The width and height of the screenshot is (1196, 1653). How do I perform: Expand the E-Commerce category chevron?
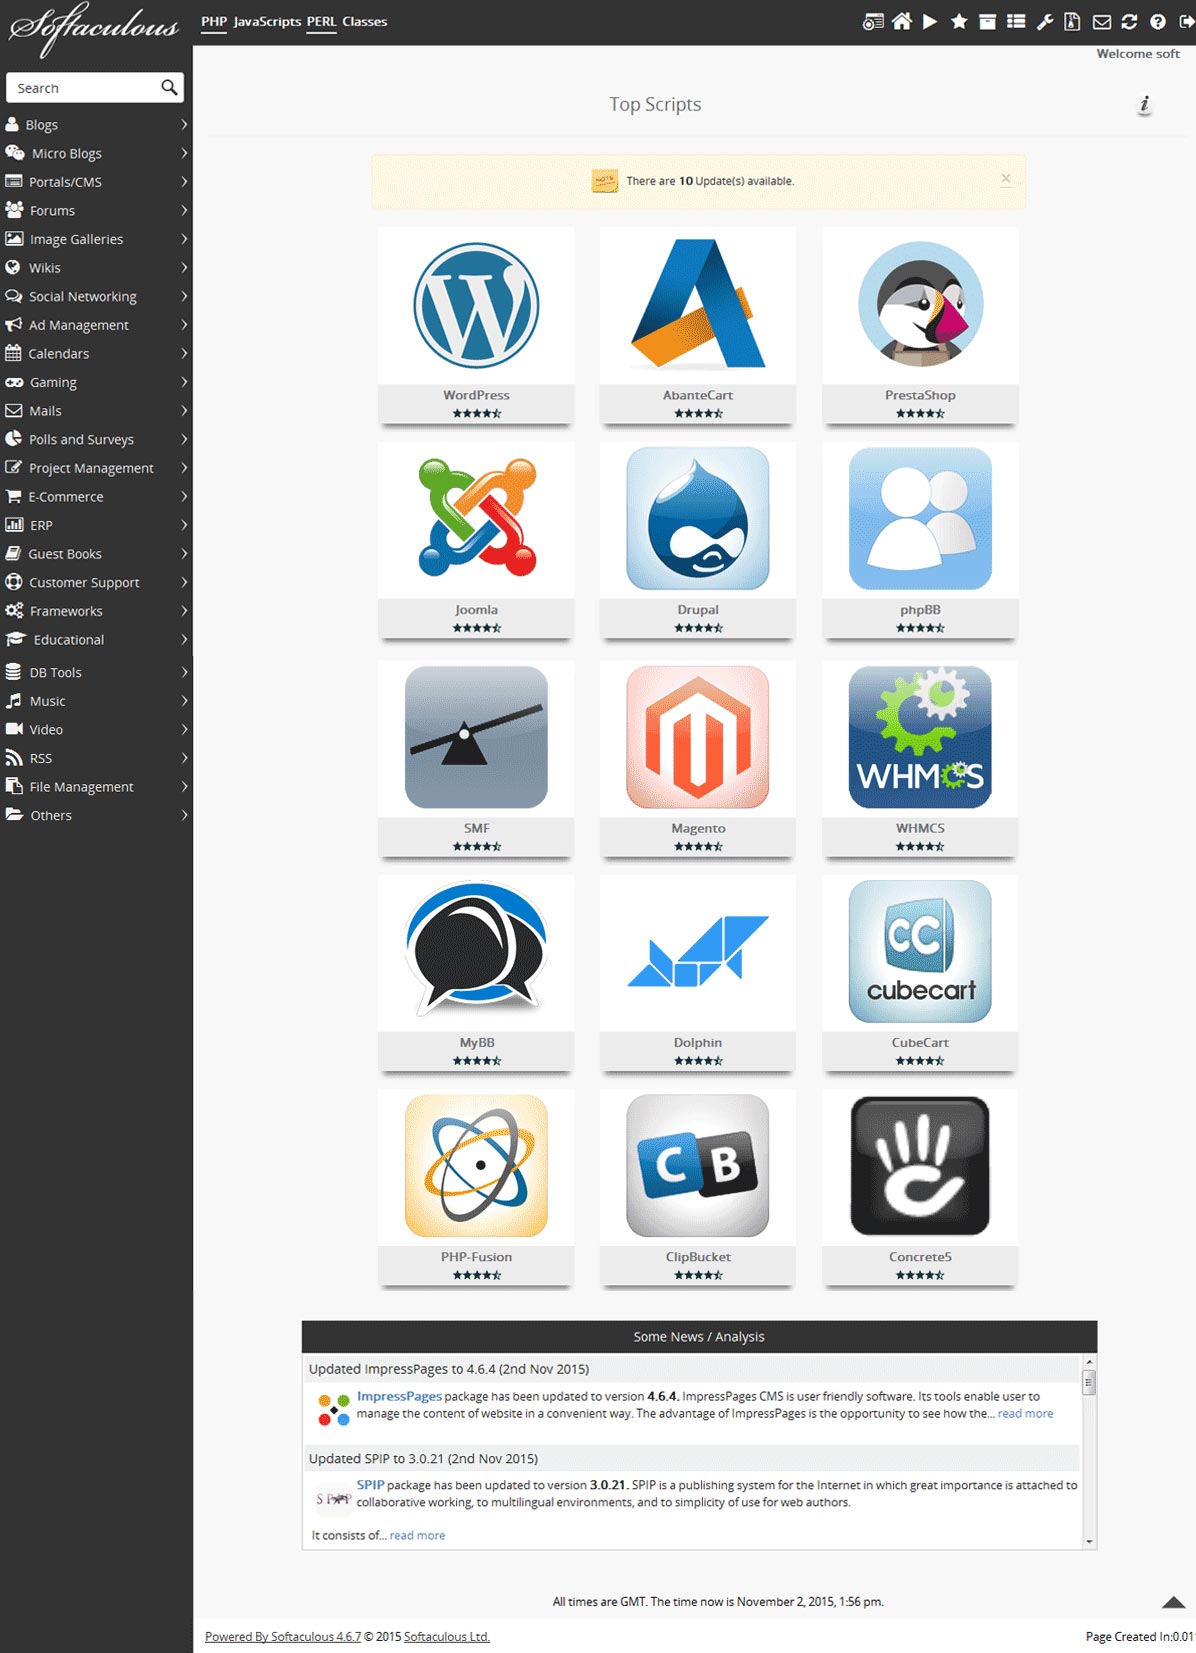click(x=184, y=496)
